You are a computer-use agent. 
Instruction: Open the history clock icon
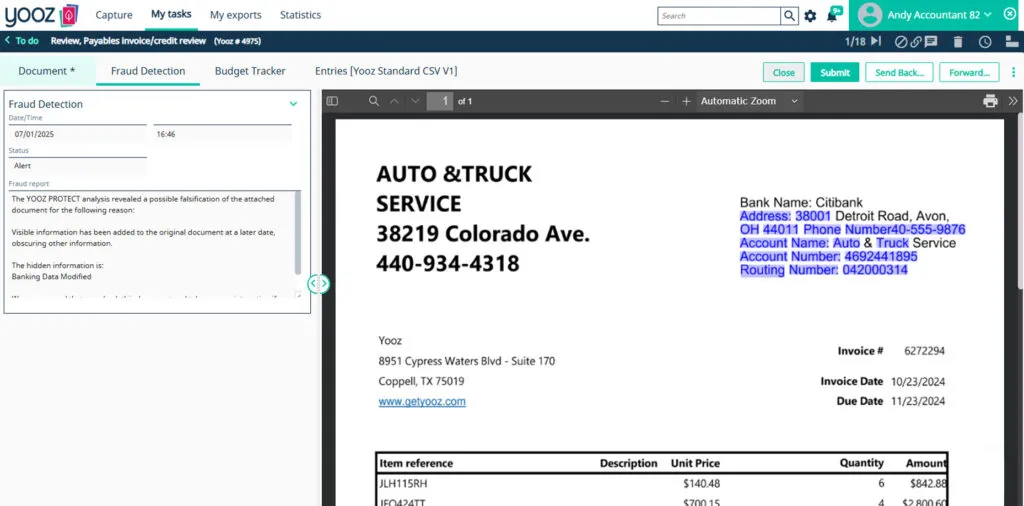[x=985, y=42]
